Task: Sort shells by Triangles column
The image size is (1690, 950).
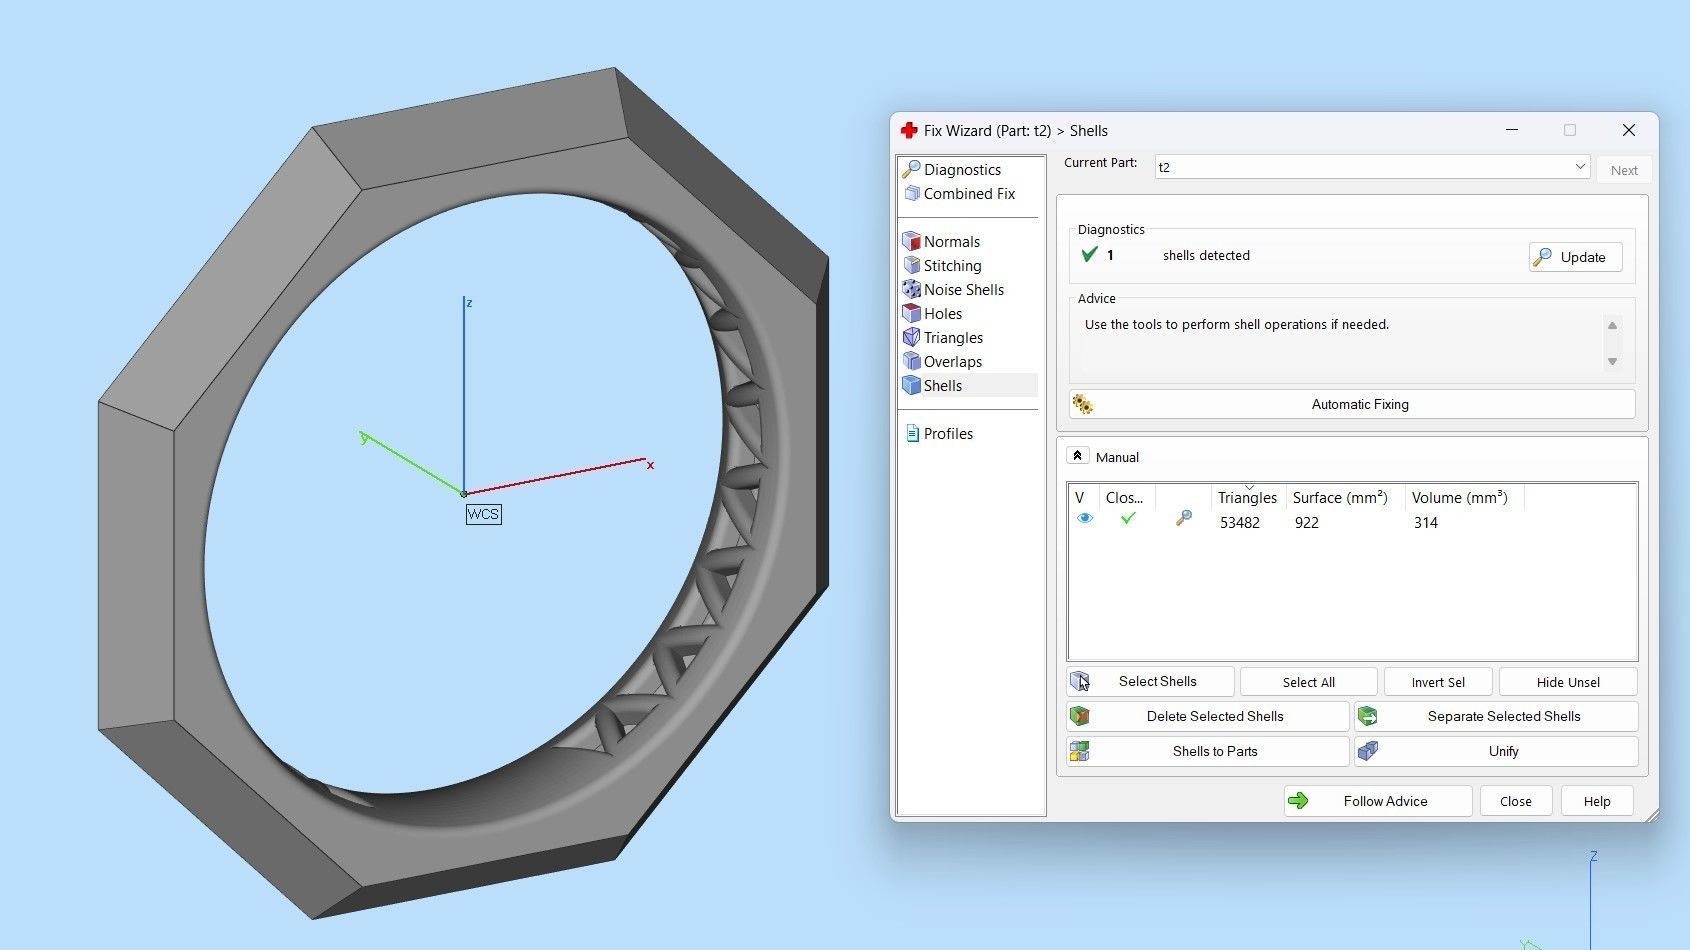Action: click(x=1247, y=498)
